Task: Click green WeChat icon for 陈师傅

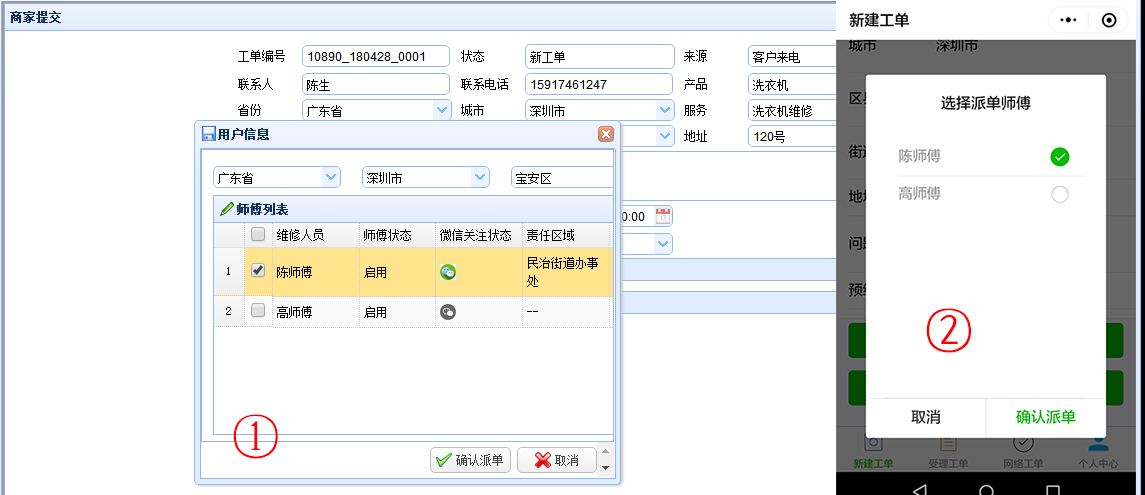Action: [x=448, y=272]
